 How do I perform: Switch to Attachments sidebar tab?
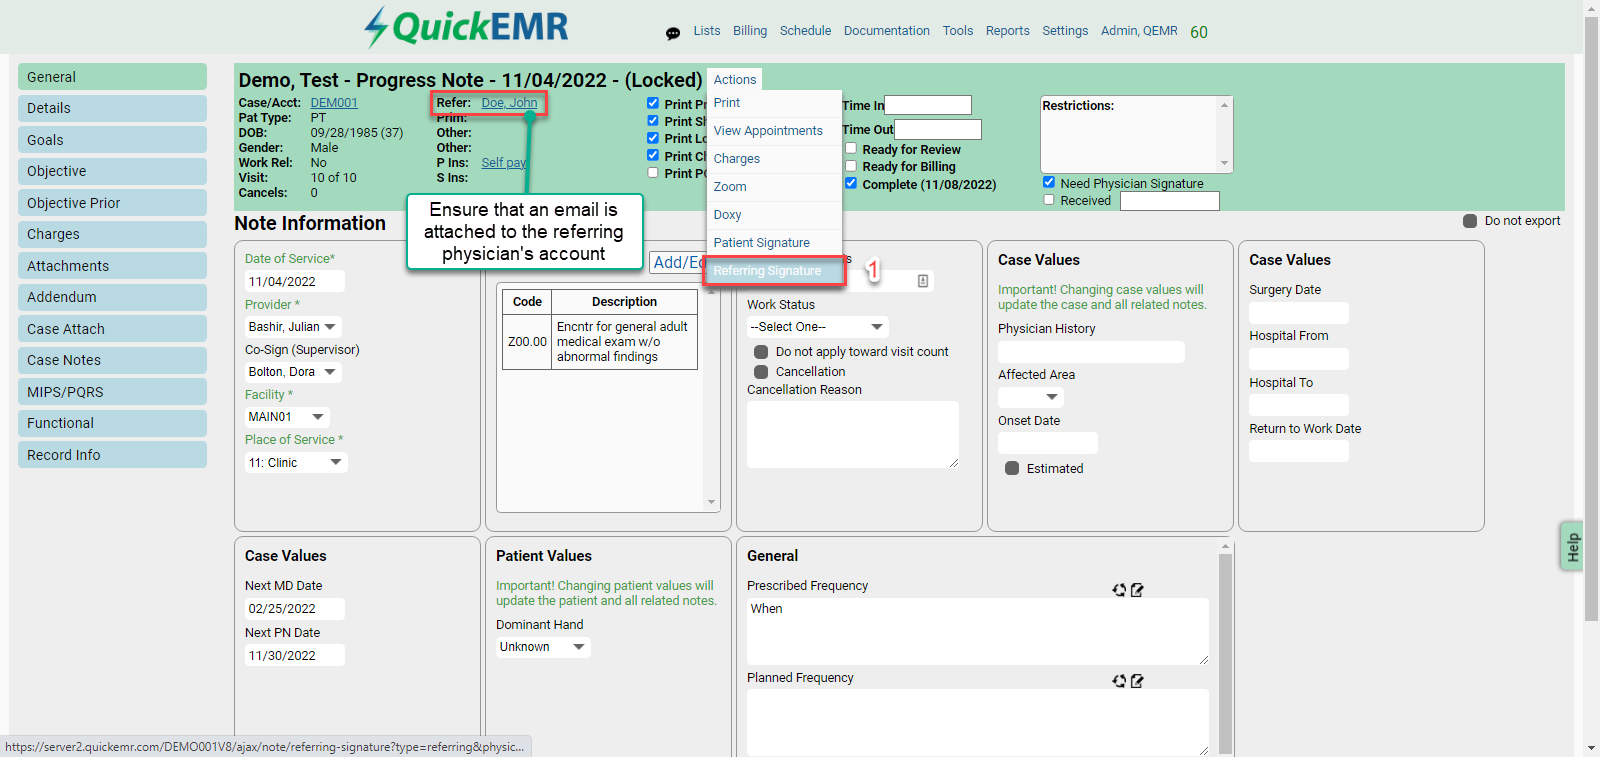click(x=112, y=266)
